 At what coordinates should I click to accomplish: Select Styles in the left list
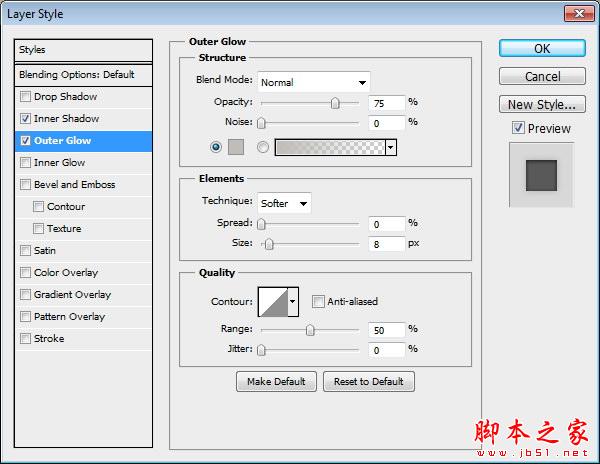pos(83,50)
